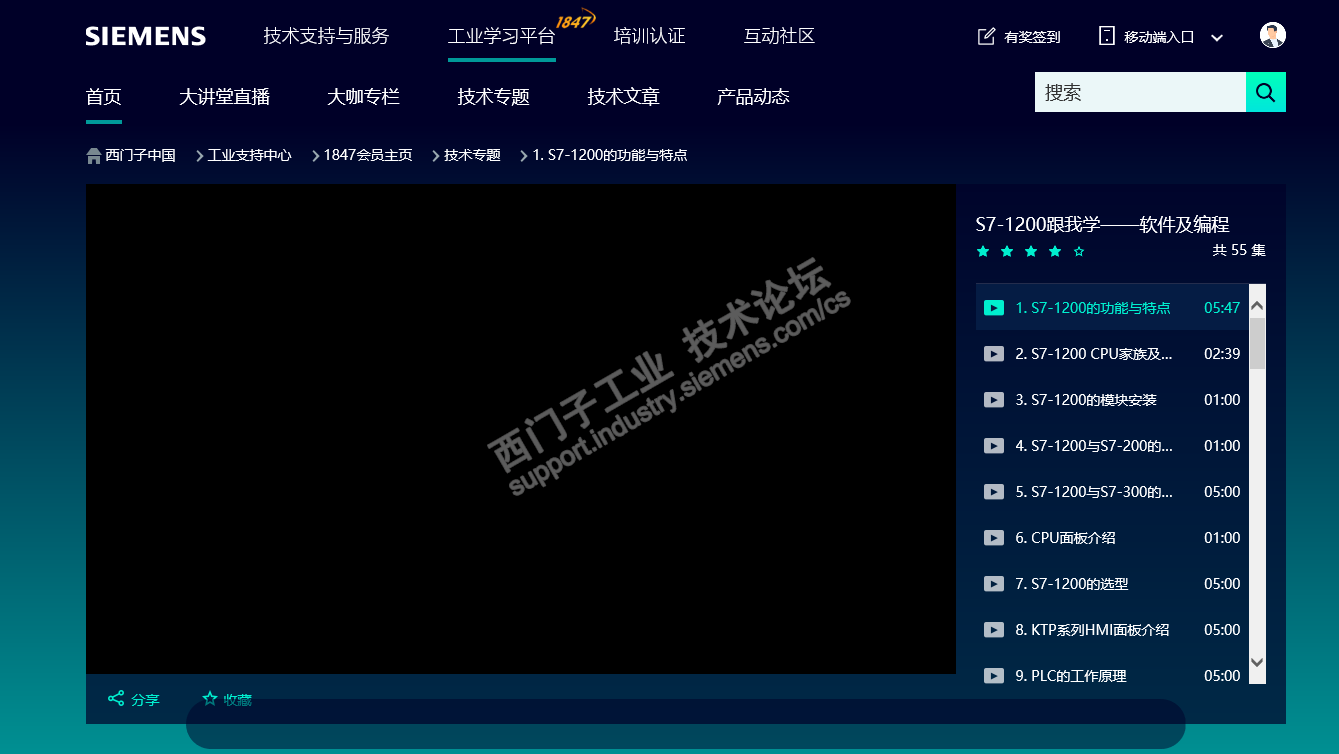Click play icon for KTP系列HMI面板介绍
This screenshot has height=754, width=1339.
tap(994, 630)
